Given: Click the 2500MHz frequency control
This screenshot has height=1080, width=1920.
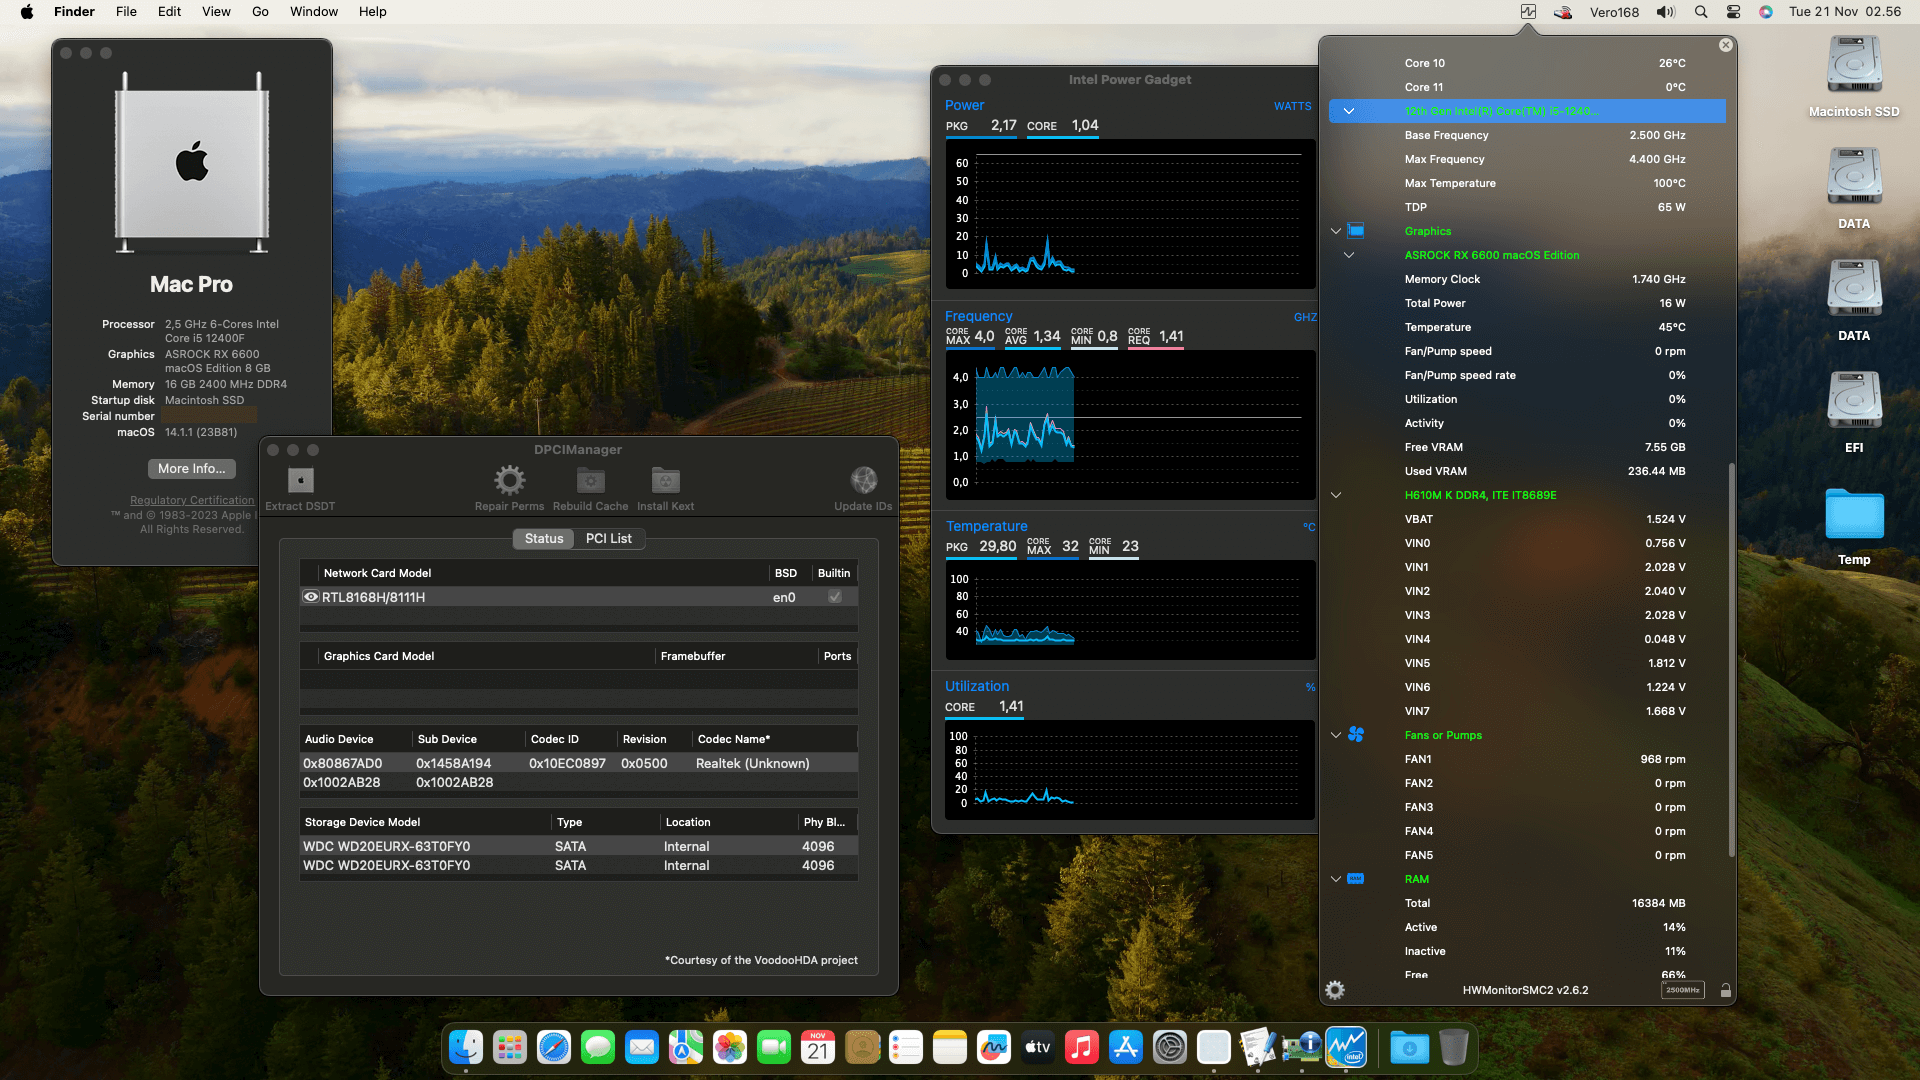Looking at the screenshot, I should (1683, 989).
